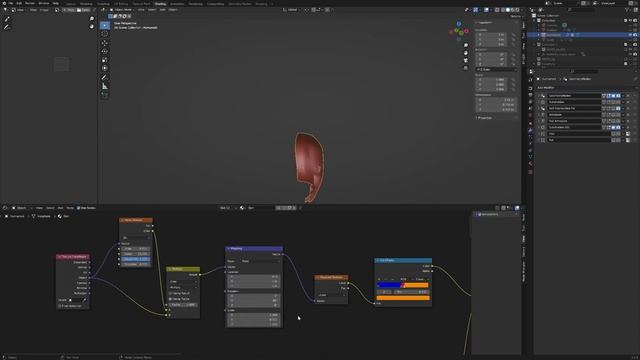Toggle camera view gizmo icon in viewport
The image size is (640, 360).
click(466, 60)
